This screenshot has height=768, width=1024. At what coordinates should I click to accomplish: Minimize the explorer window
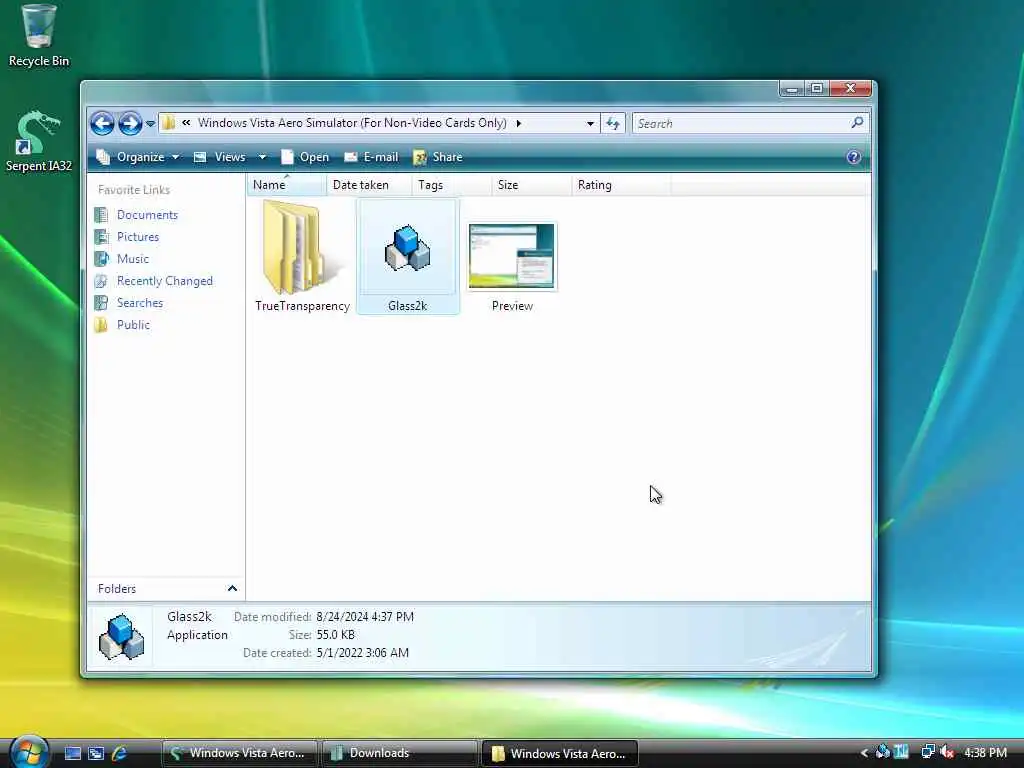pos(792,89)
